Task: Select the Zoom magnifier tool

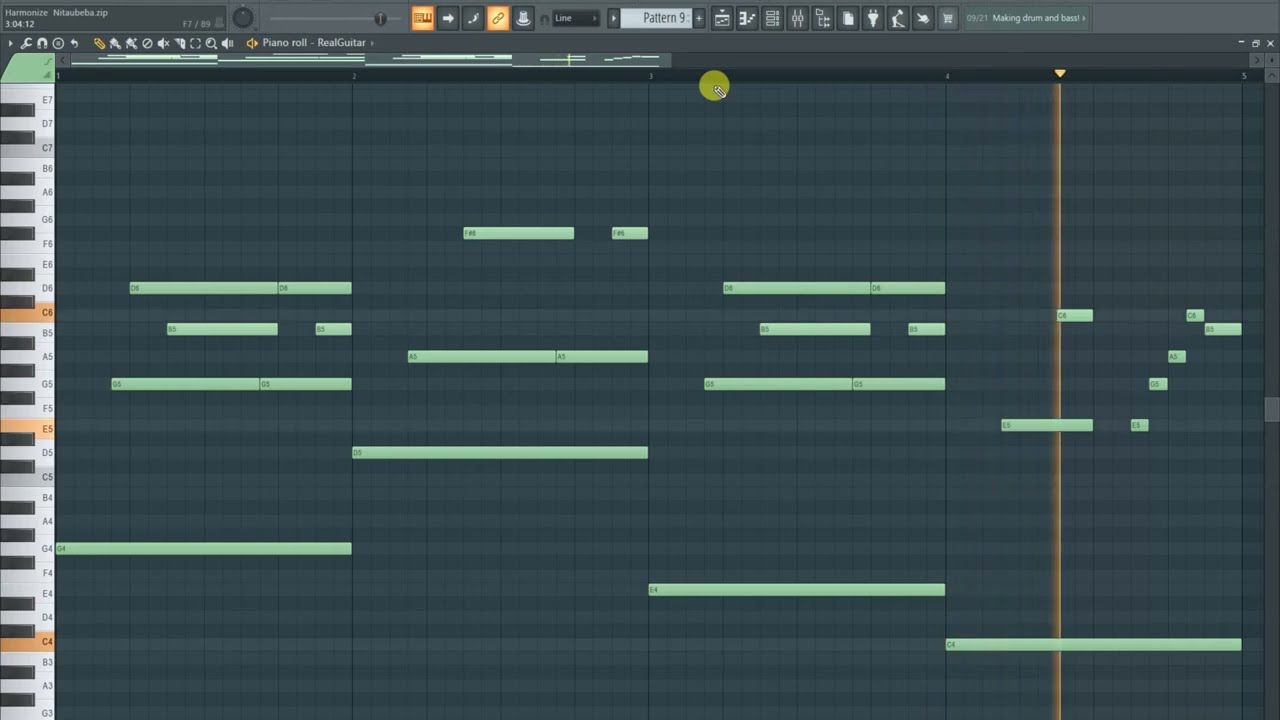Action: pyautogui.click(x=211, y=43)
